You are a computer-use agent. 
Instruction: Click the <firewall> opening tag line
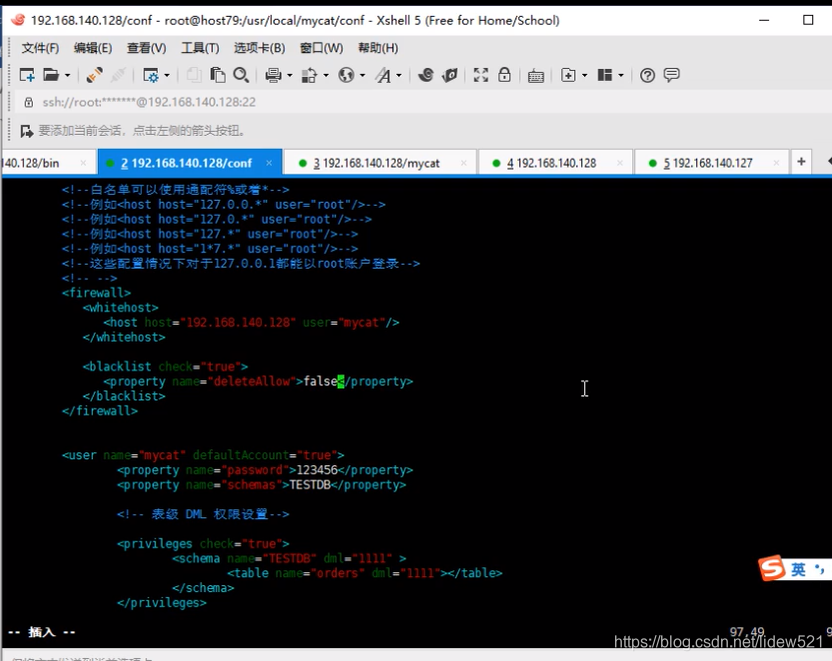click(96, 292)
